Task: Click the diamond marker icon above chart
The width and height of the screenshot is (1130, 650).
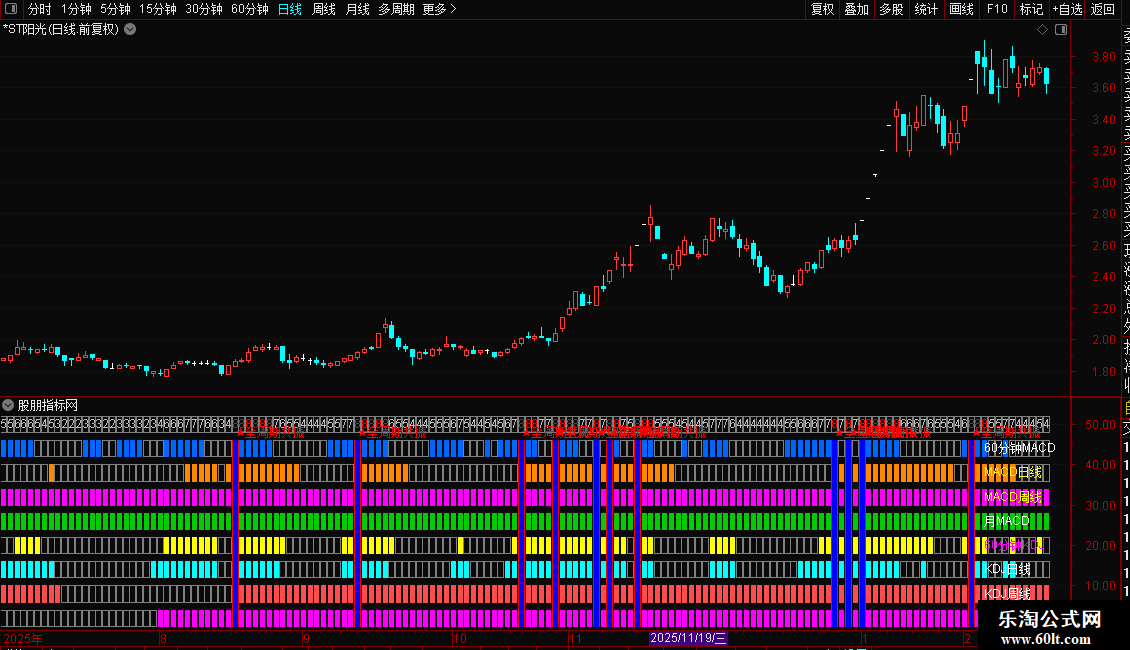Action: coord(1042,30)
